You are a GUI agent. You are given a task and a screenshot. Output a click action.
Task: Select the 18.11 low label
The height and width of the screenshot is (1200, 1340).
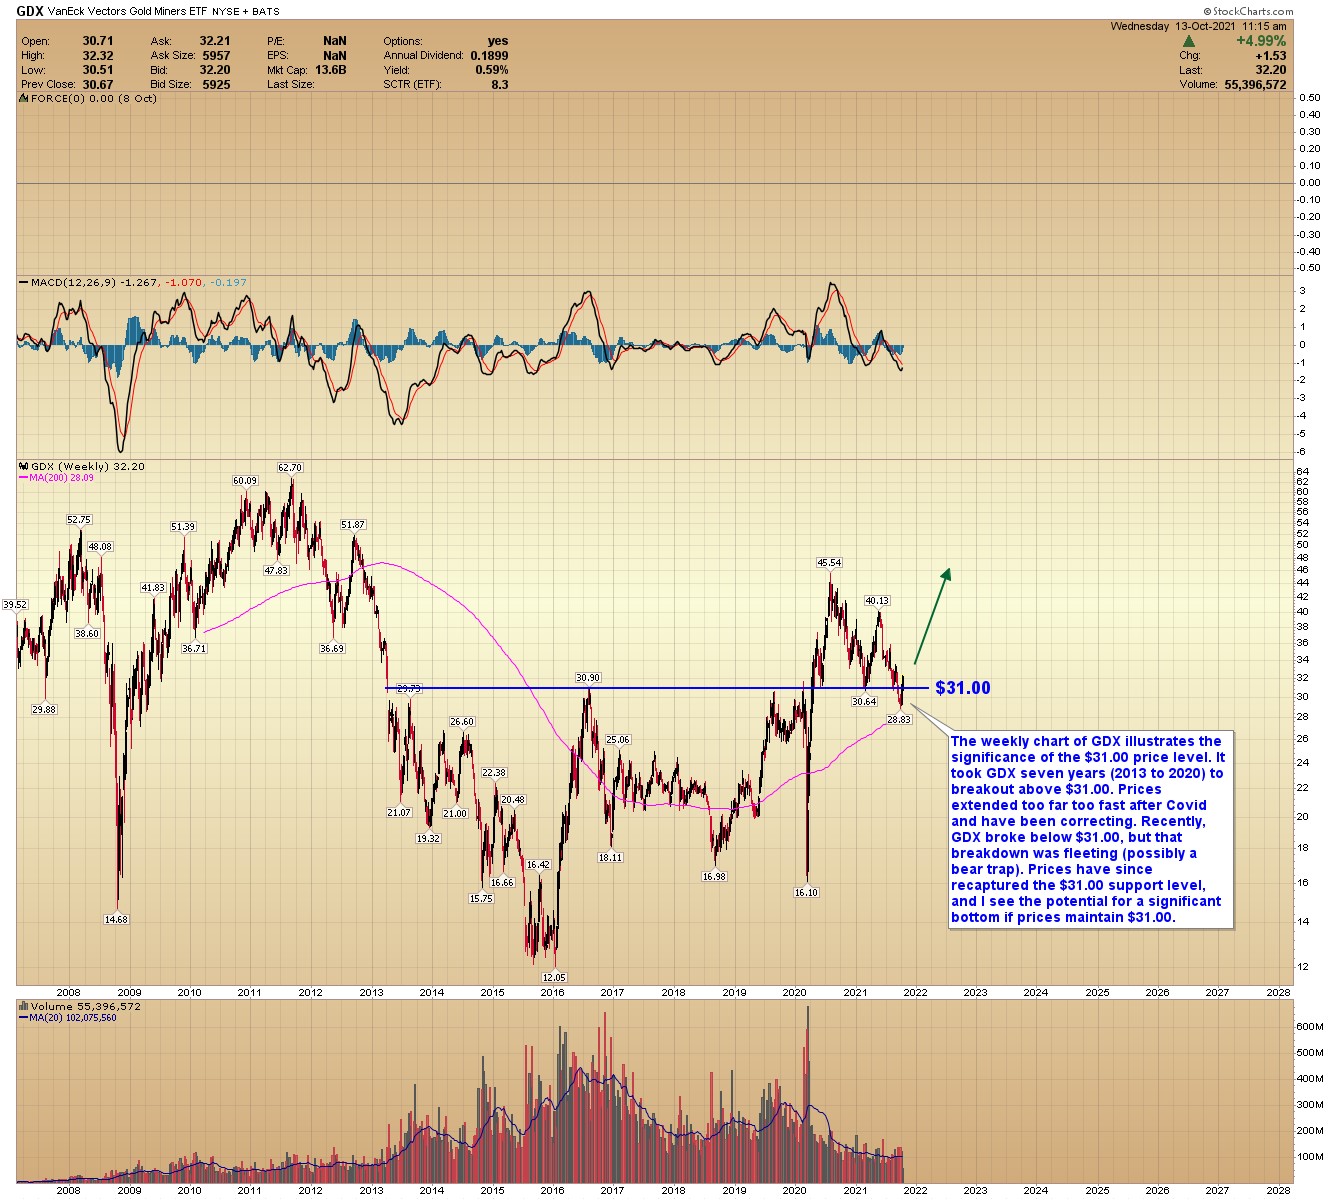[x=611, y=857]
